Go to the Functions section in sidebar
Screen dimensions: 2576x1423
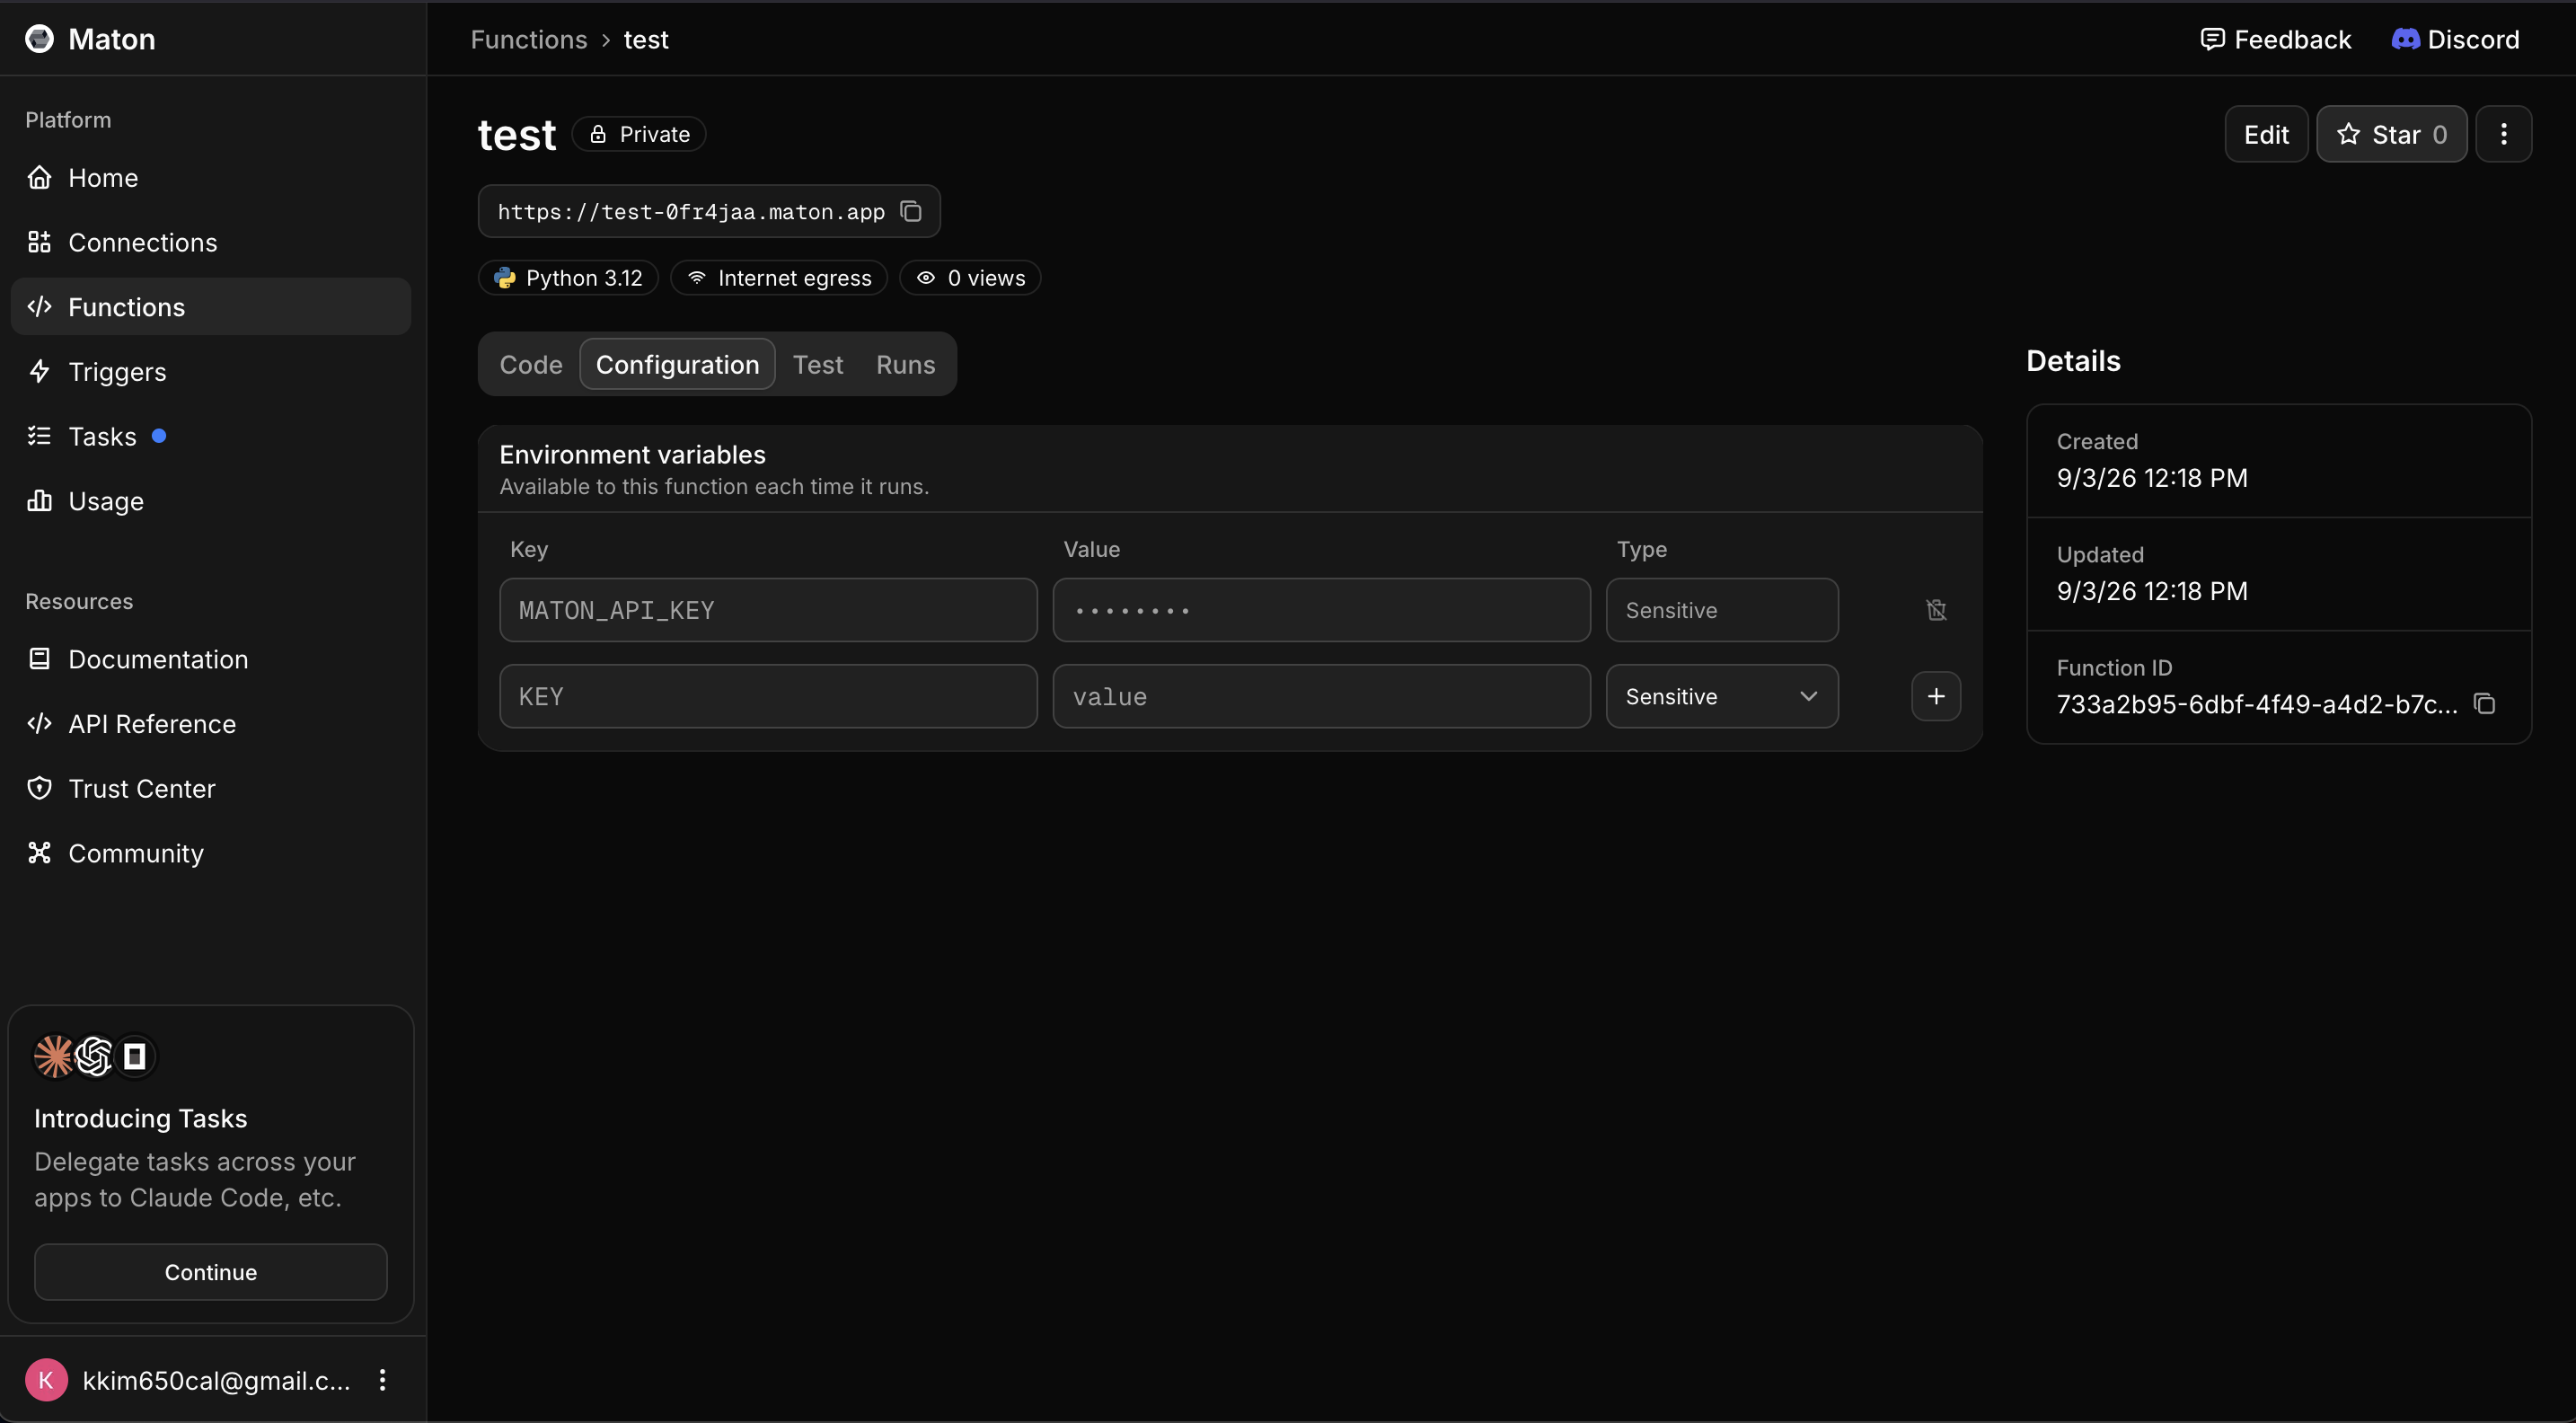[x=210, y=307]
